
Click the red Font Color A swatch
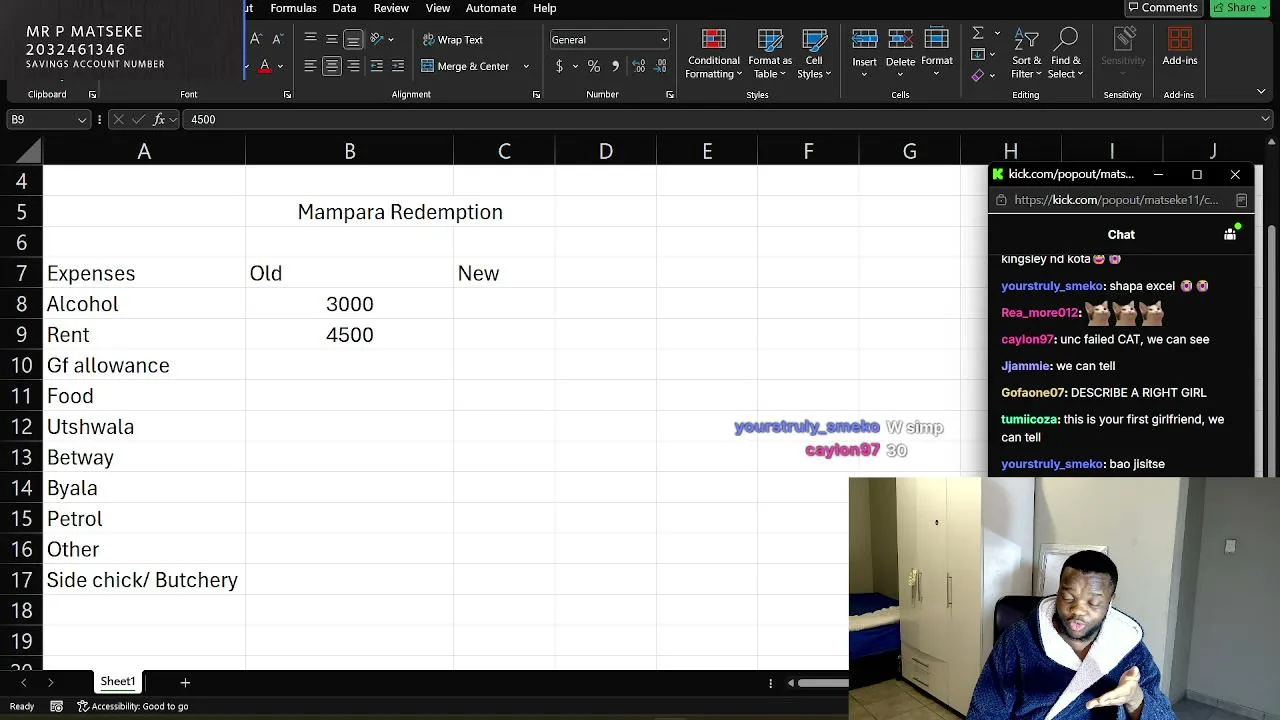coord(264,66)
